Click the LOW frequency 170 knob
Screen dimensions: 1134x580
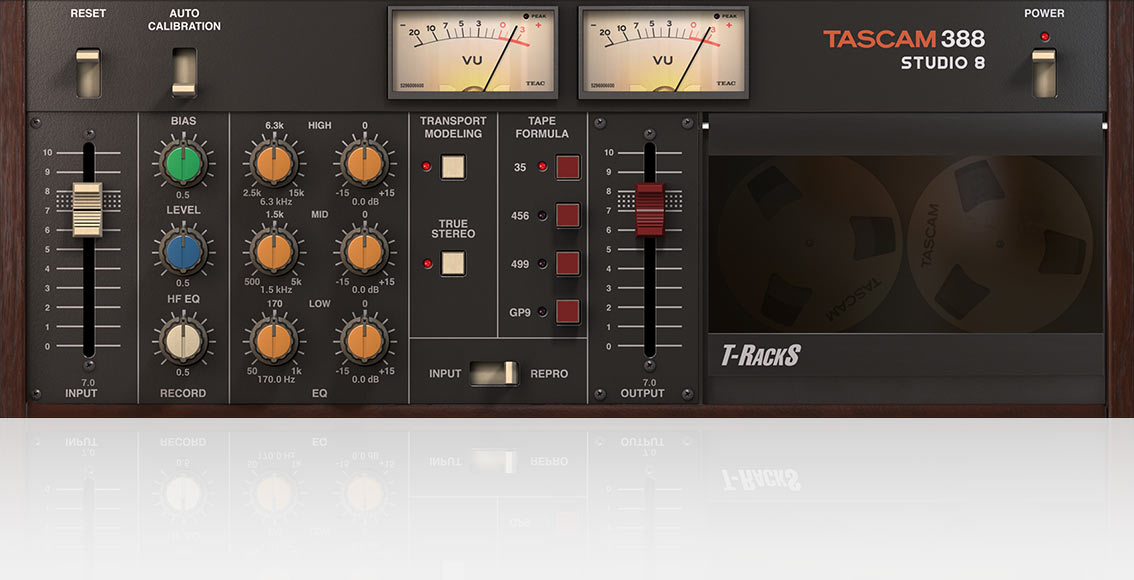[x=274, y=341]
